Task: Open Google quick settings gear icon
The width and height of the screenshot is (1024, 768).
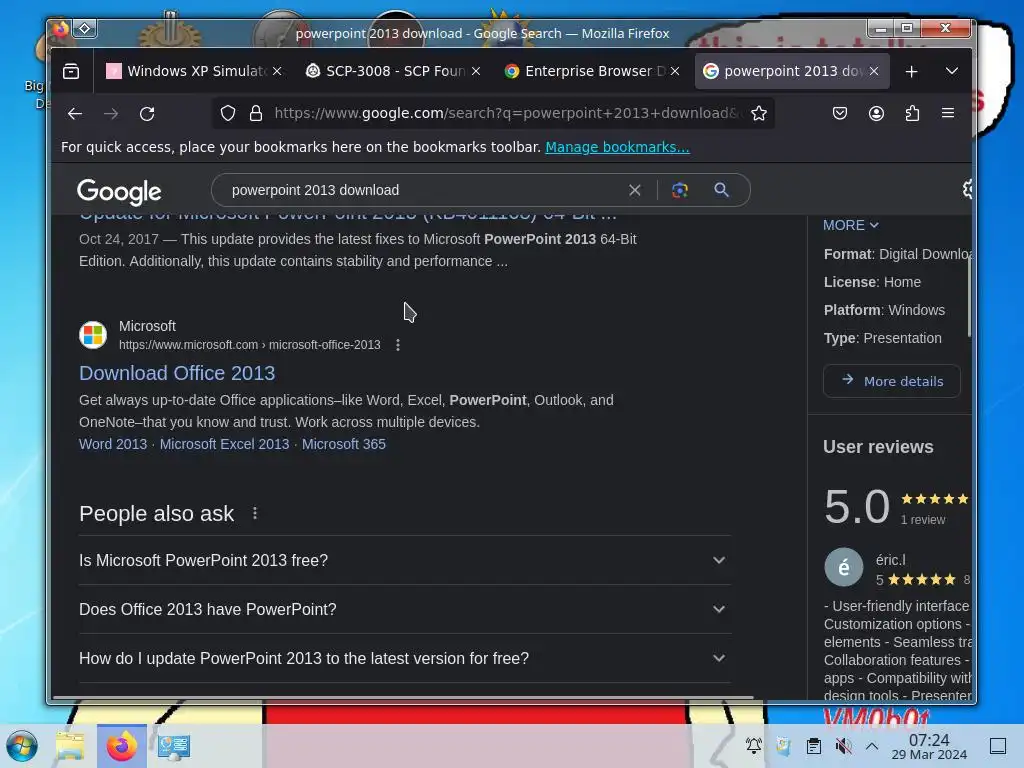Action: (967, 189)
